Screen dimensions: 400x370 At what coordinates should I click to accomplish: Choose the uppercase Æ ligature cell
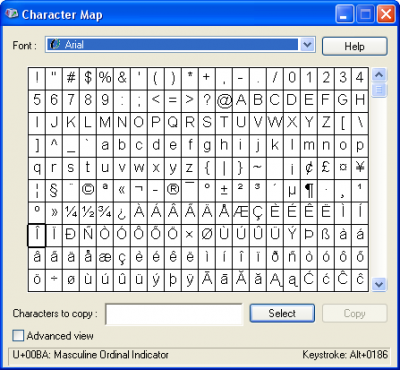pyautogui.click(x=241, y=213)
